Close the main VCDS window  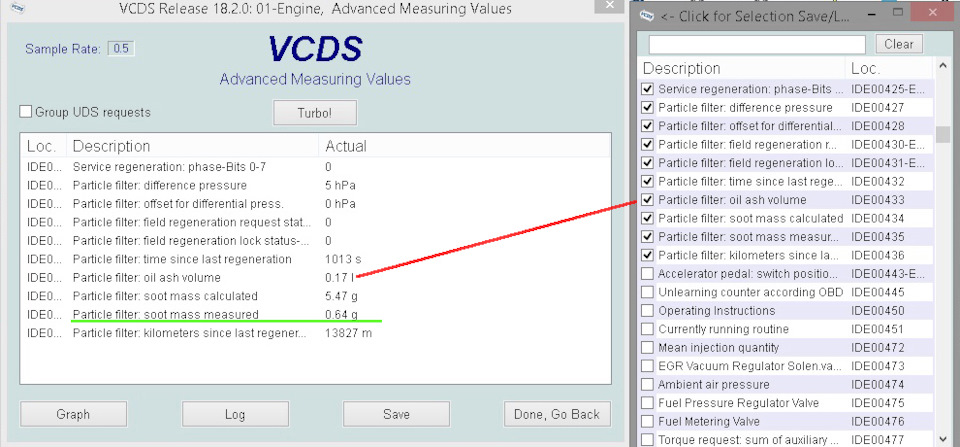point(610,4)
